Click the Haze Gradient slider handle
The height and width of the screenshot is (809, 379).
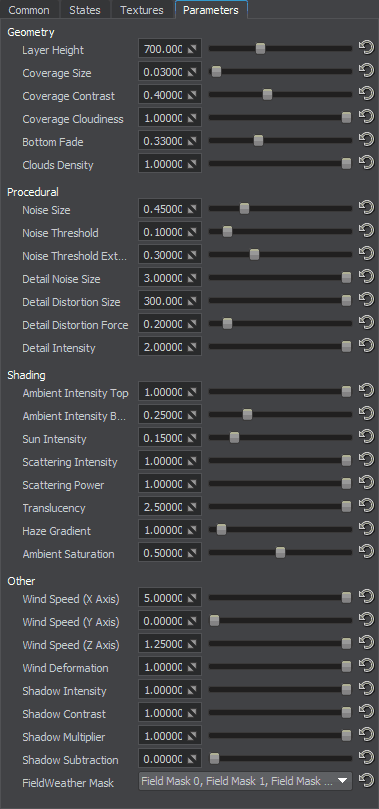click(221, 529)
